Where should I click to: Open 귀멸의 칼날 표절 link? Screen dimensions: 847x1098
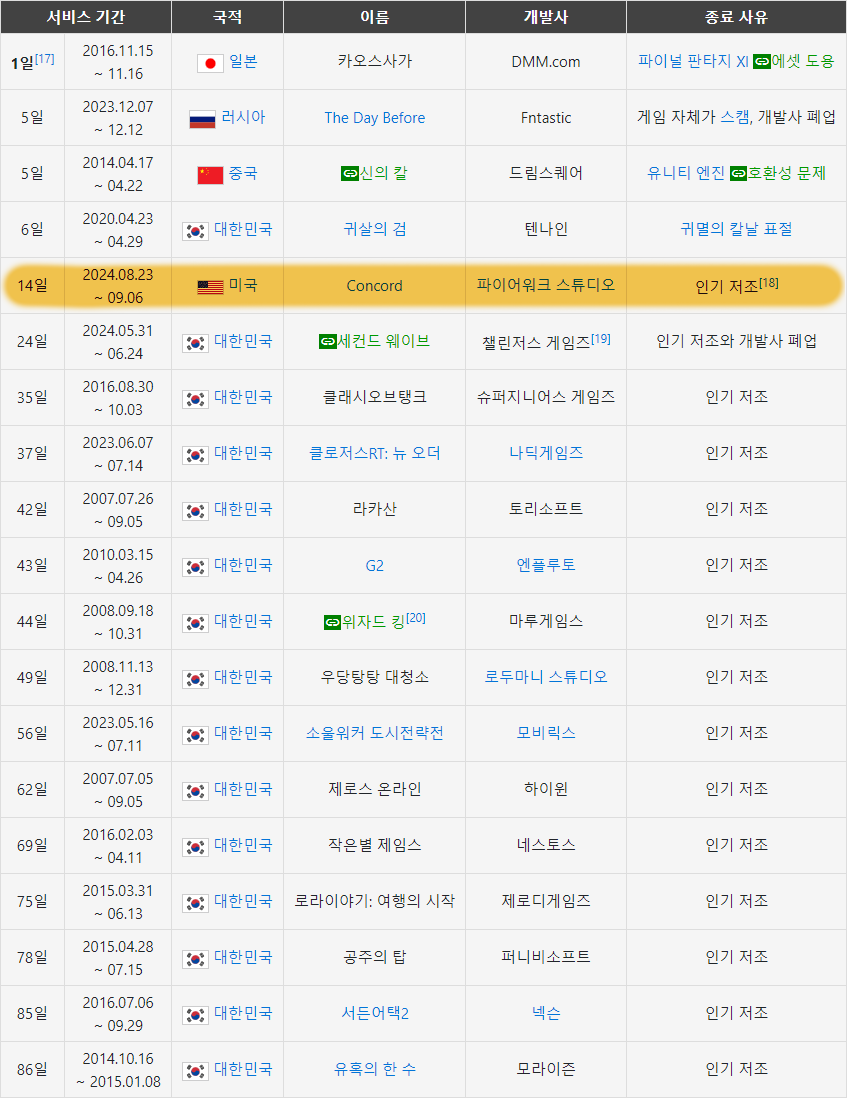[736, 229]
